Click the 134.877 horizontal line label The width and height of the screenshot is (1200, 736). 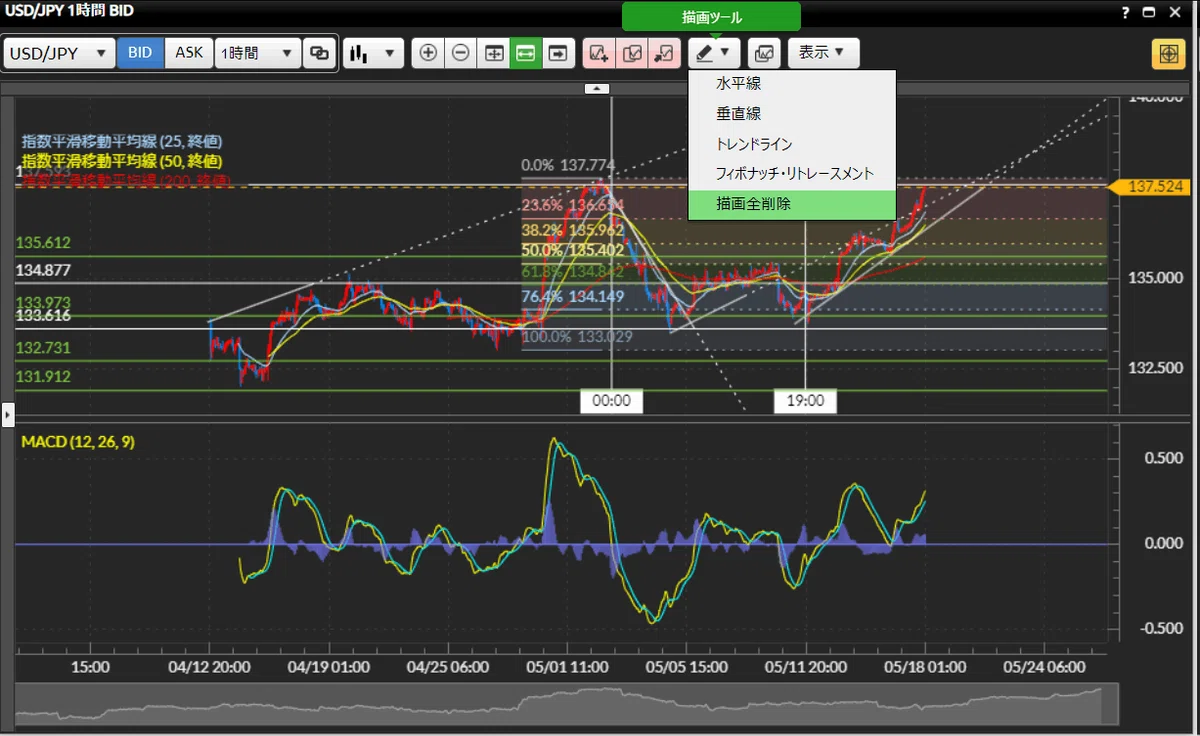click(42, 270)
